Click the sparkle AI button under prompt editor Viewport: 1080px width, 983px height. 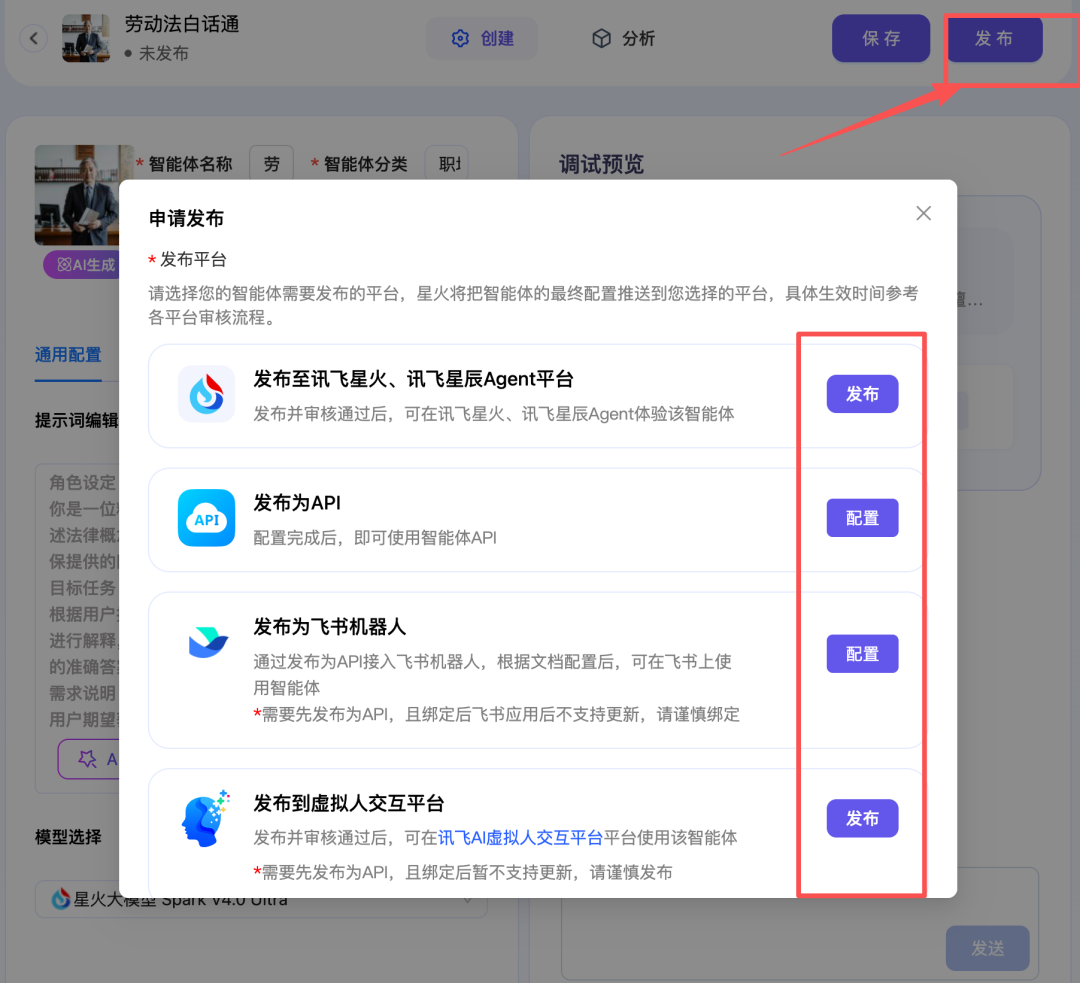coord(88,759)
